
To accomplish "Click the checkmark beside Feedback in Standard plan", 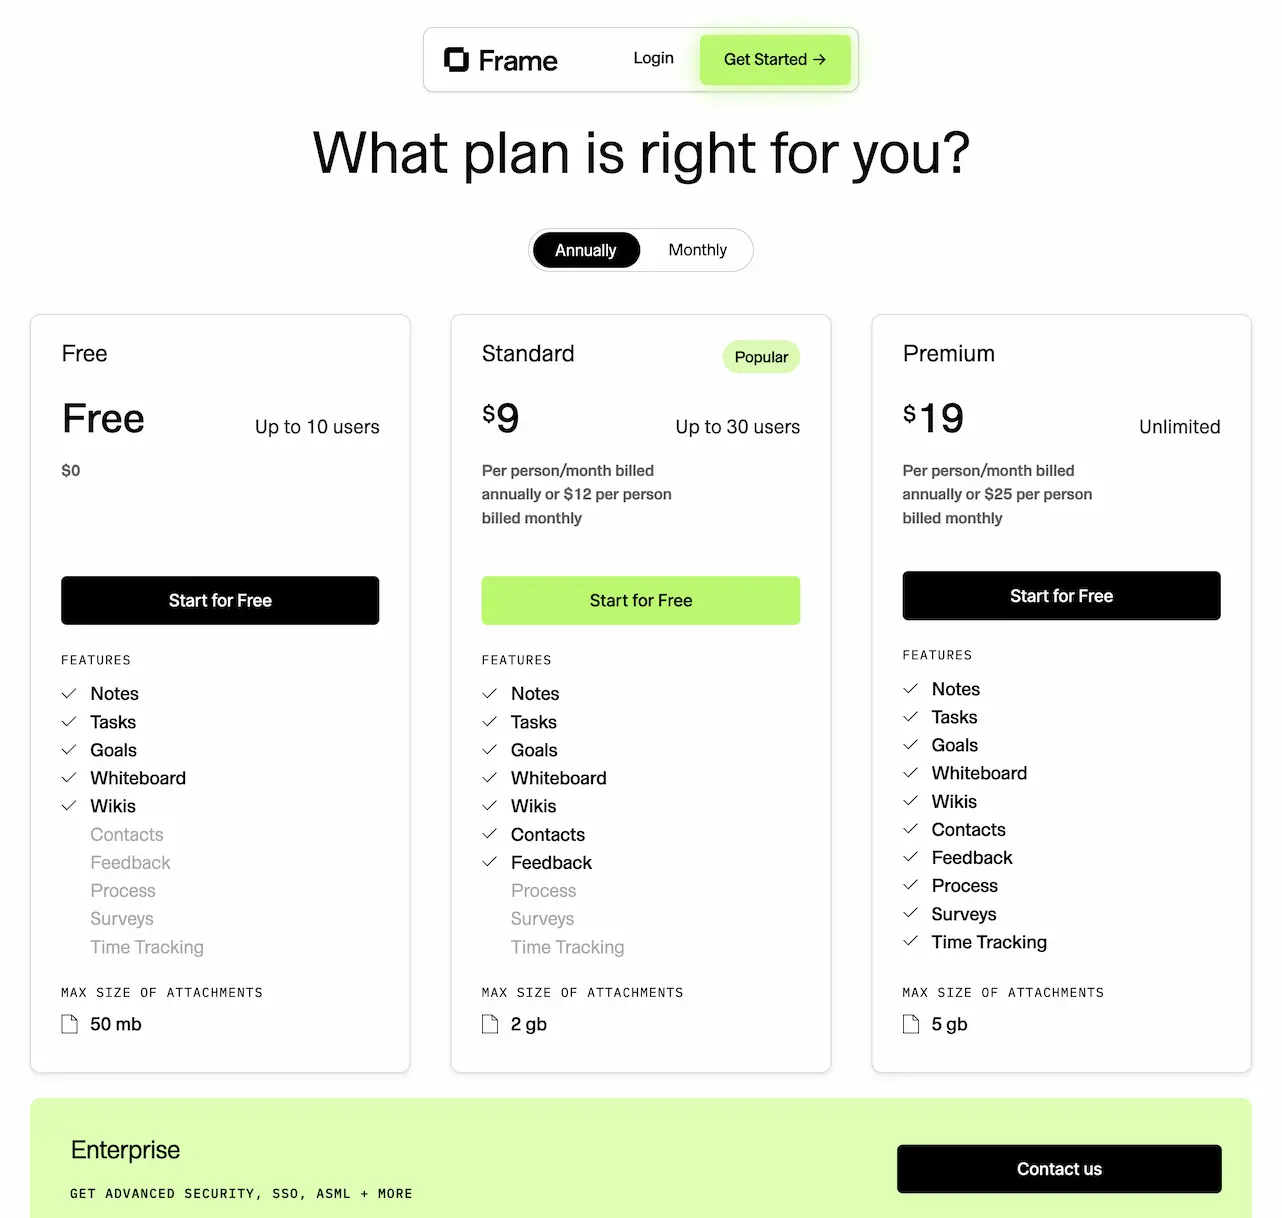I will click(490, 862).
